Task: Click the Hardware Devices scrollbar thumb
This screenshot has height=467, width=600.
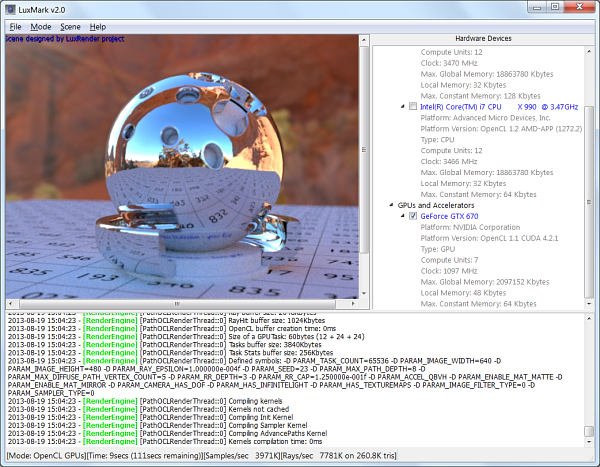Action: (589, 202)
